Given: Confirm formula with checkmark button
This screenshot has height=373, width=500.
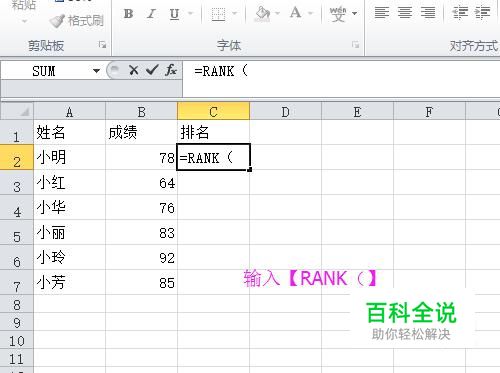Looking at the screenshot, I should coord(152,70).
